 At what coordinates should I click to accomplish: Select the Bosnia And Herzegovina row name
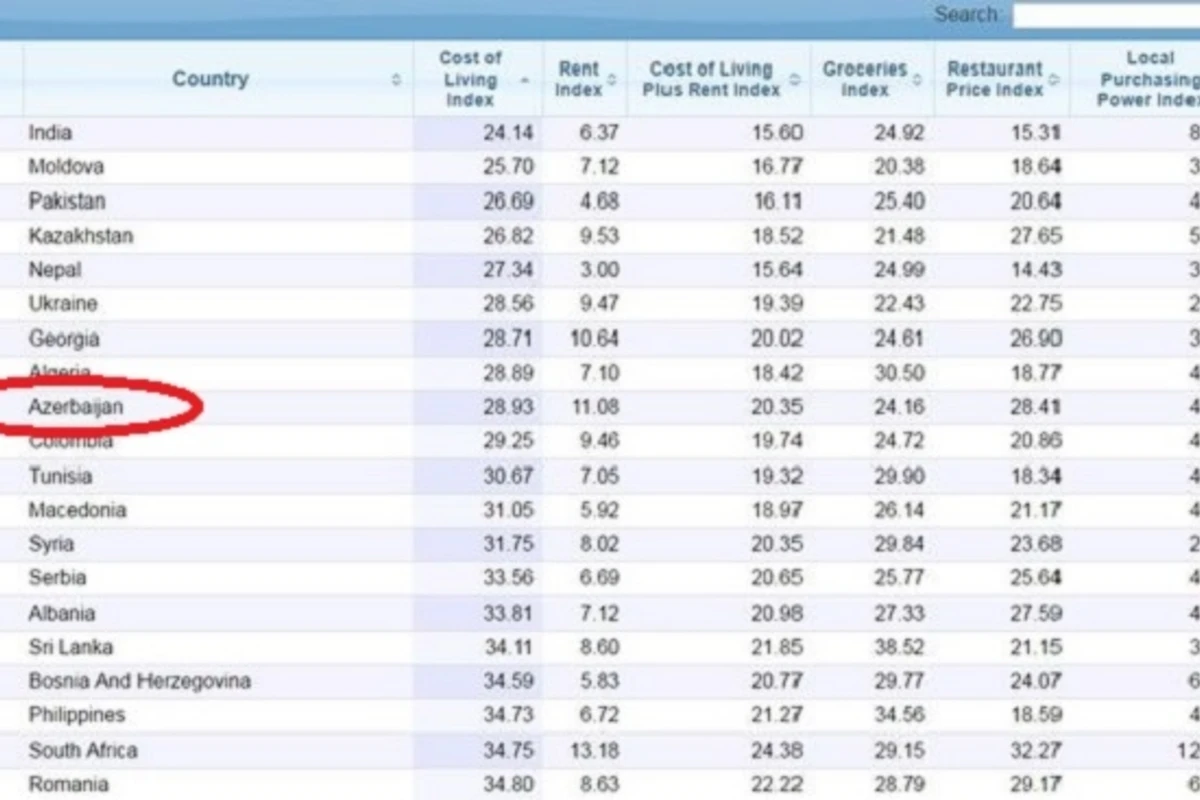[x=139, y=682]
